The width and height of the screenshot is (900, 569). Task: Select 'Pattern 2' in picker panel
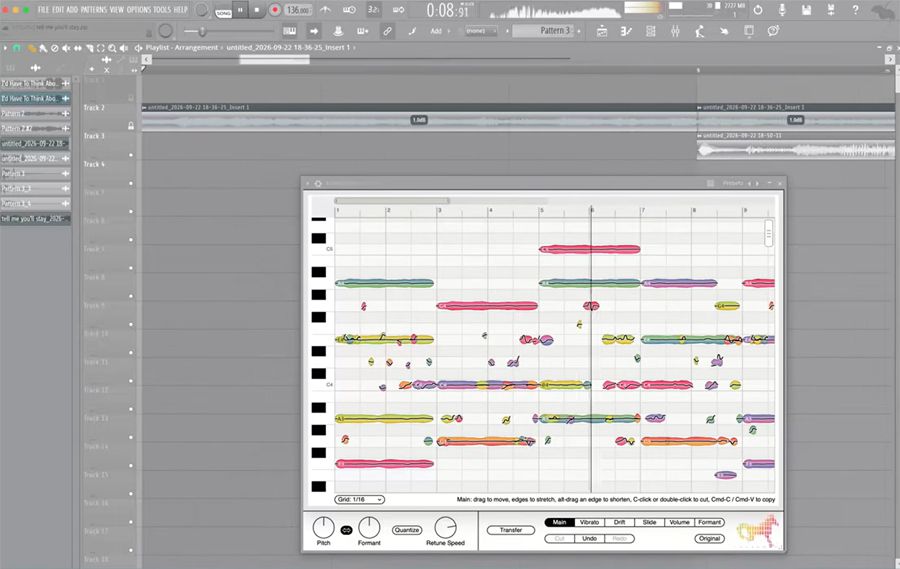[35, 114]
